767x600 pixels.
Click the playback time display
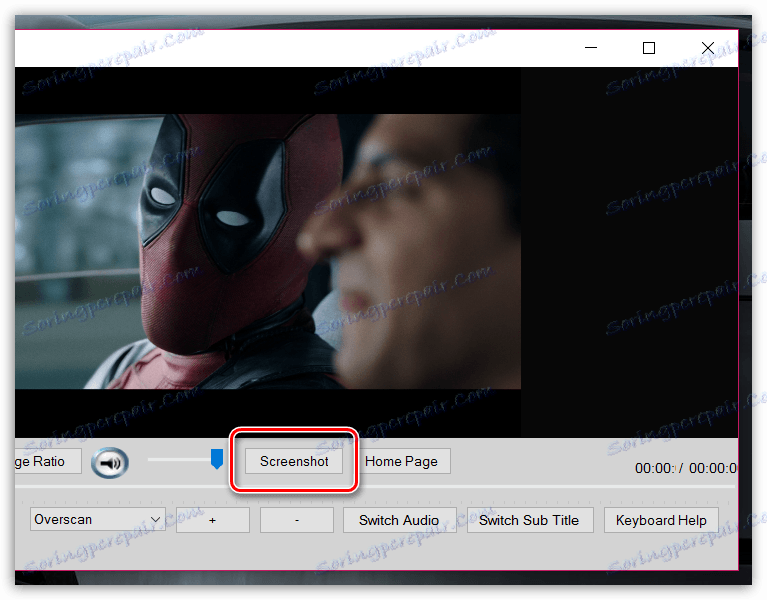point(685,468)
